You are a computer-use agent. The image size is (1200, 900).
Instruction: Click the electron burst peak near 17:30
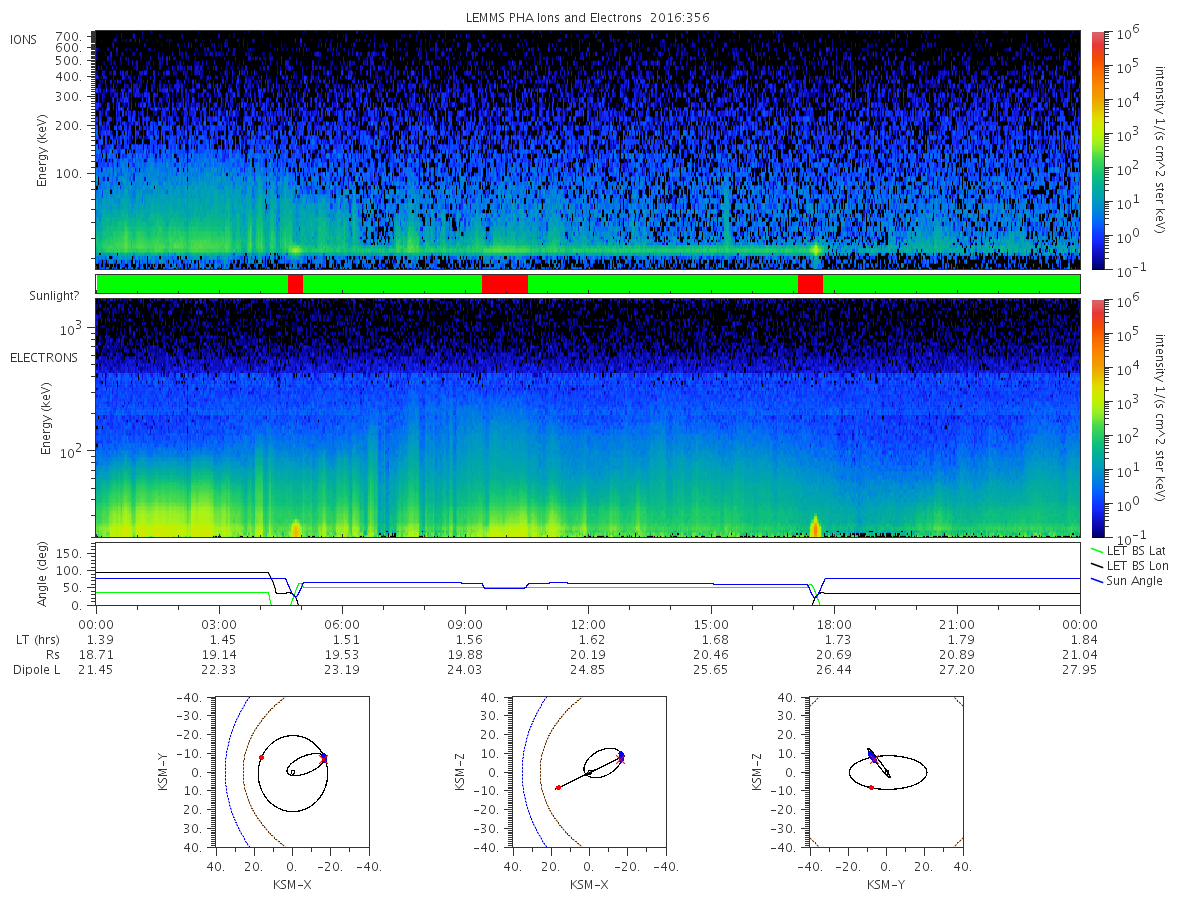pyautogui.click(x=815, y=524)
